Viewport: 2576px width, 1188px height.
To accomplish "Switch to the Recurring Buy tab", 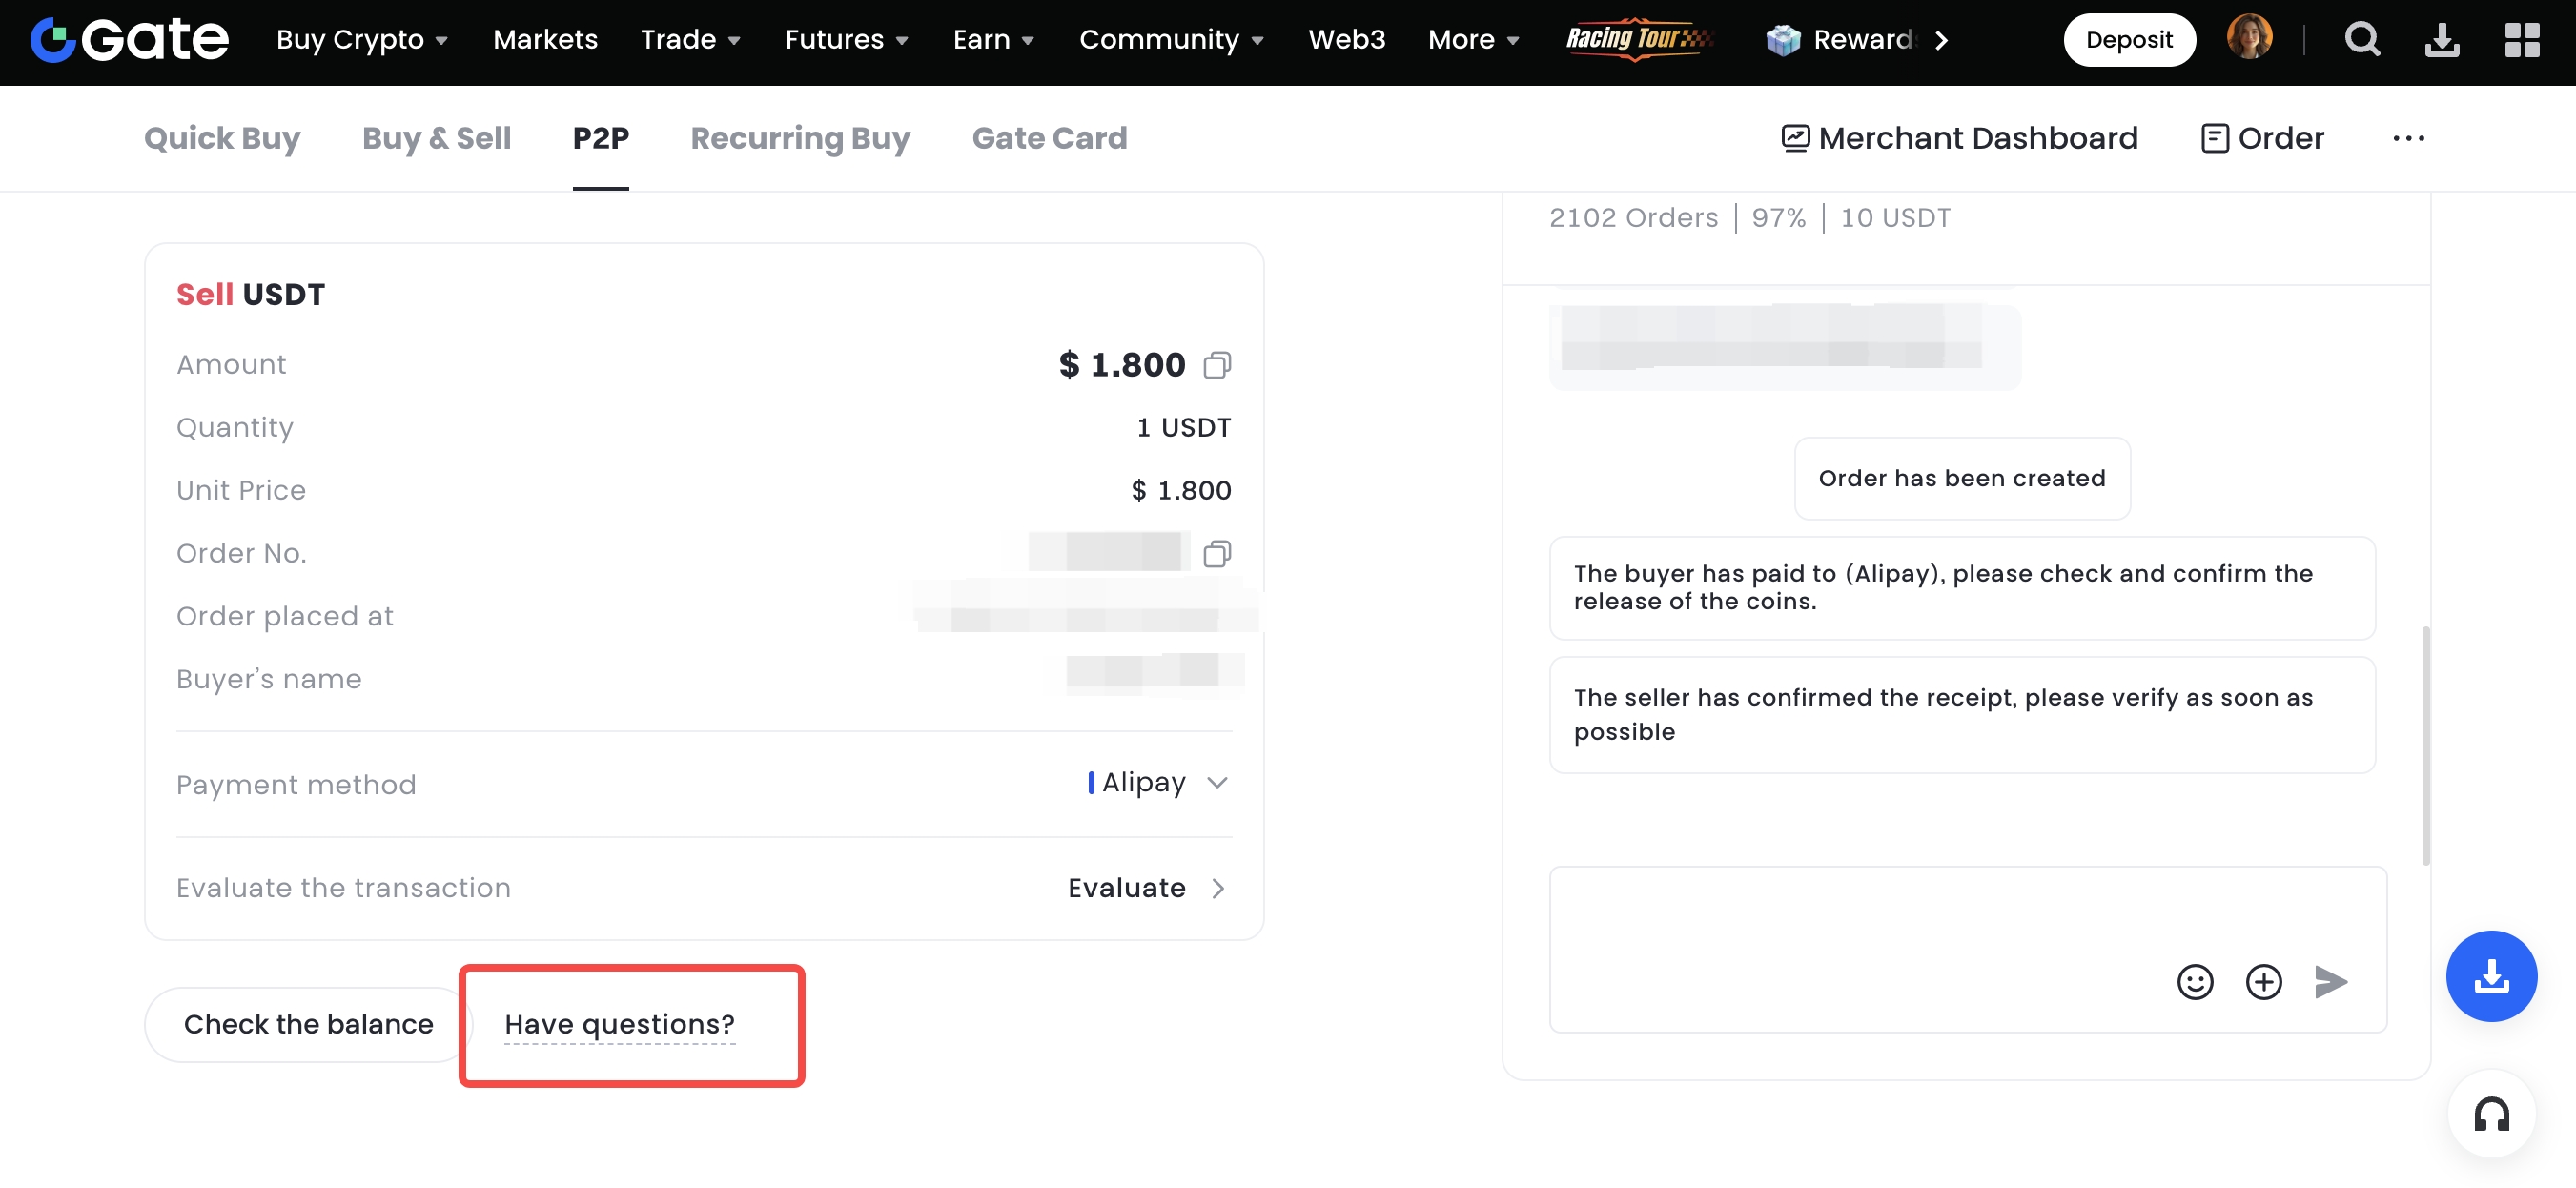I will coord(800,138).
